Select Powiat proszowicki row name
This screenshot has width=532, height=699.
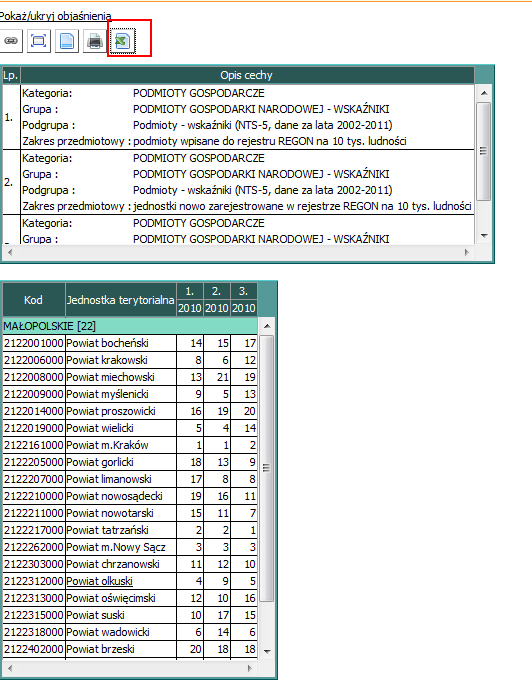pyautogui.click(x=111, y=411)
